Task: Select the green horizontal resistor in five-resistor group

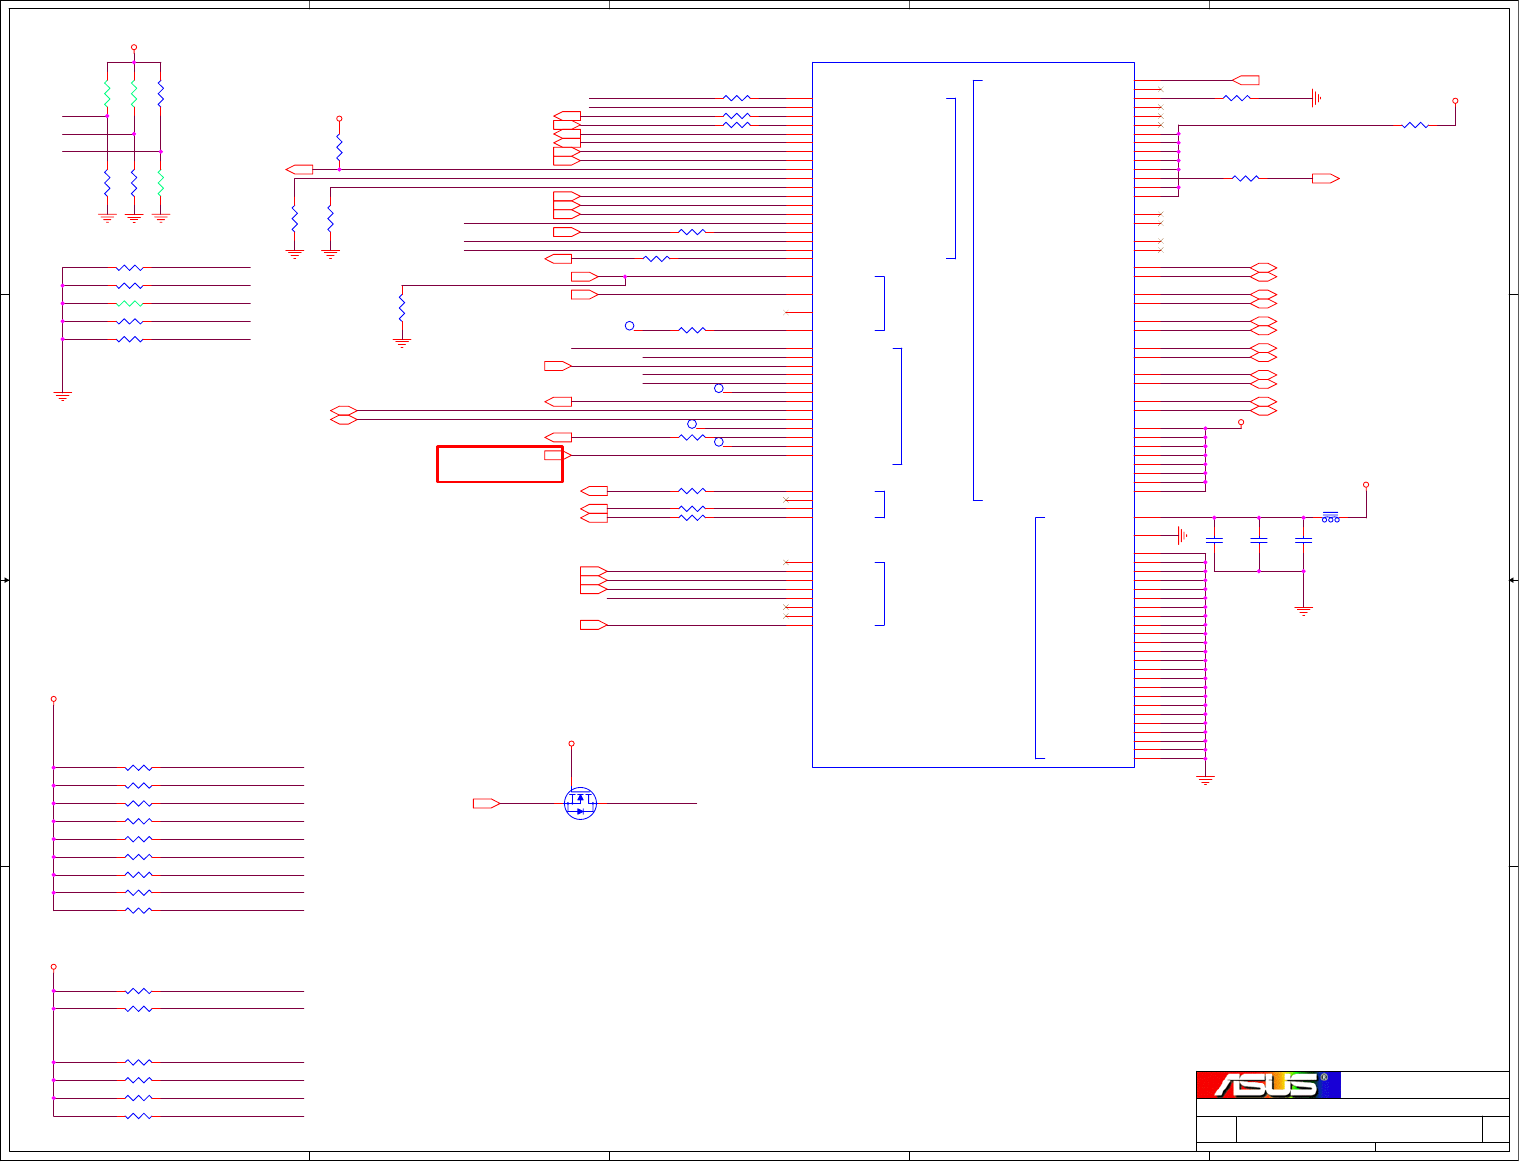Action: (x=130, y=303)
